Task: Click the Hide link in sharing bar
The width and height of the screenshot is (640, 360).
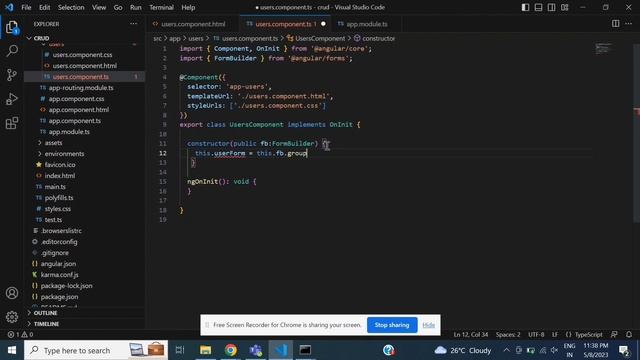Action: coord(429,325)
